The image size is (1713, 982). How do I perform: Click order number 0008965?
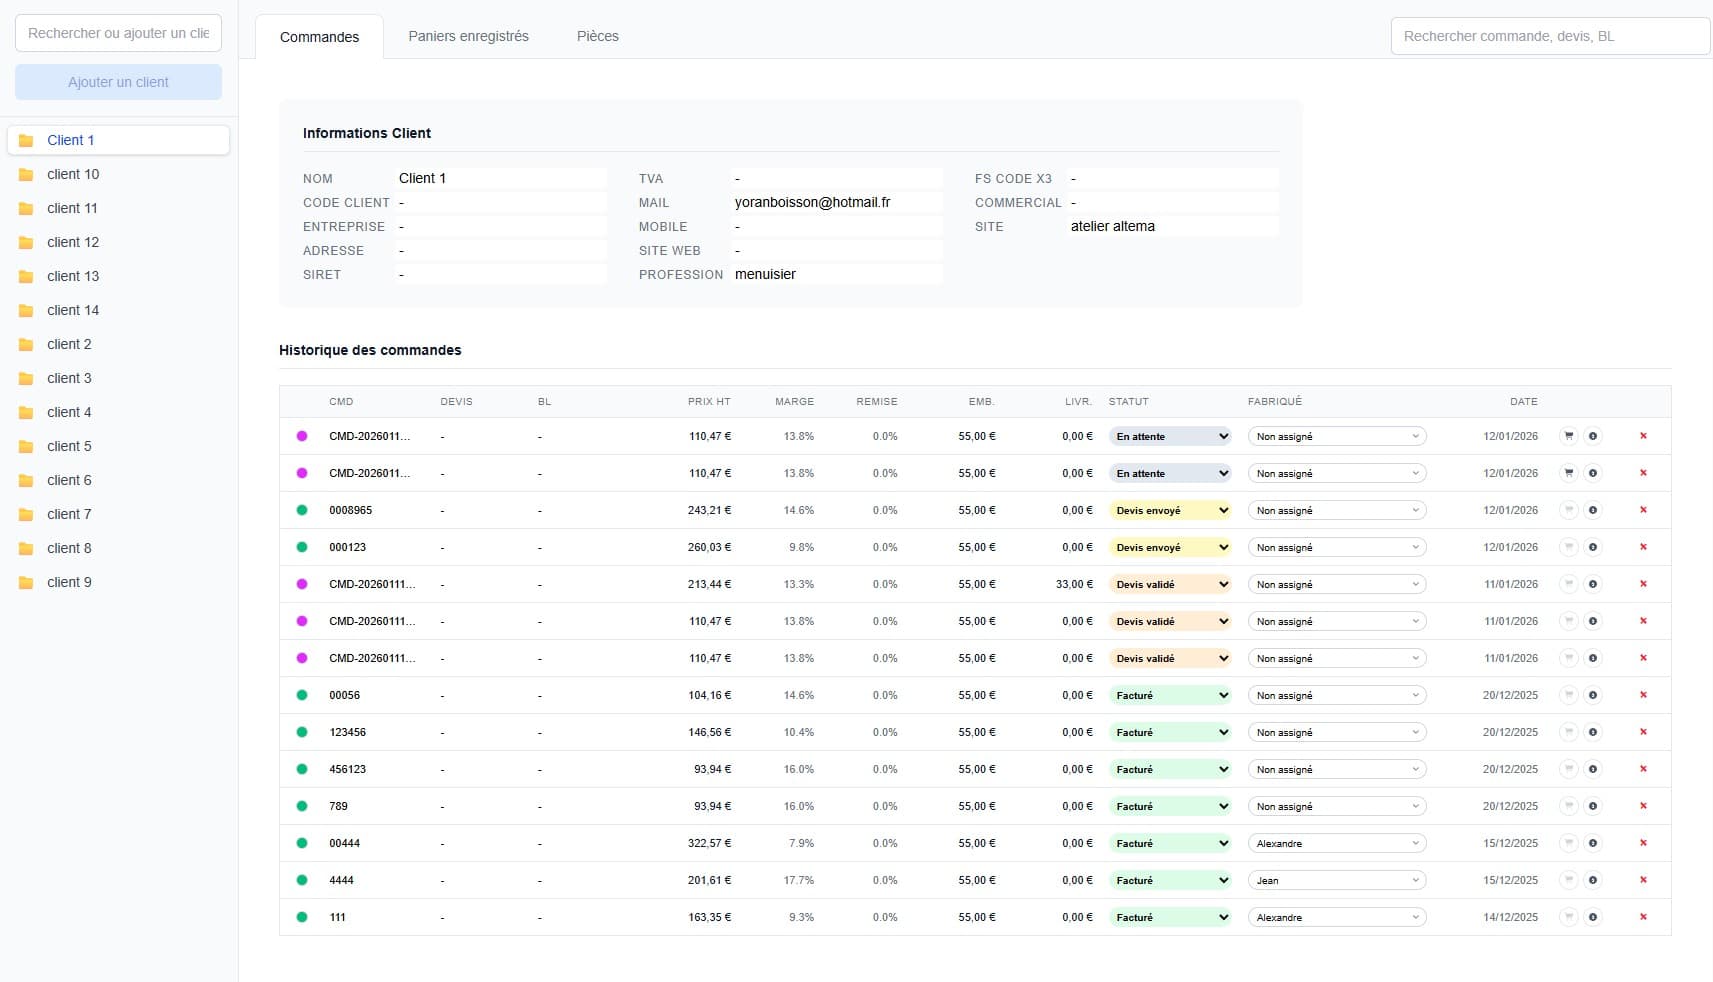click(350, 510)
